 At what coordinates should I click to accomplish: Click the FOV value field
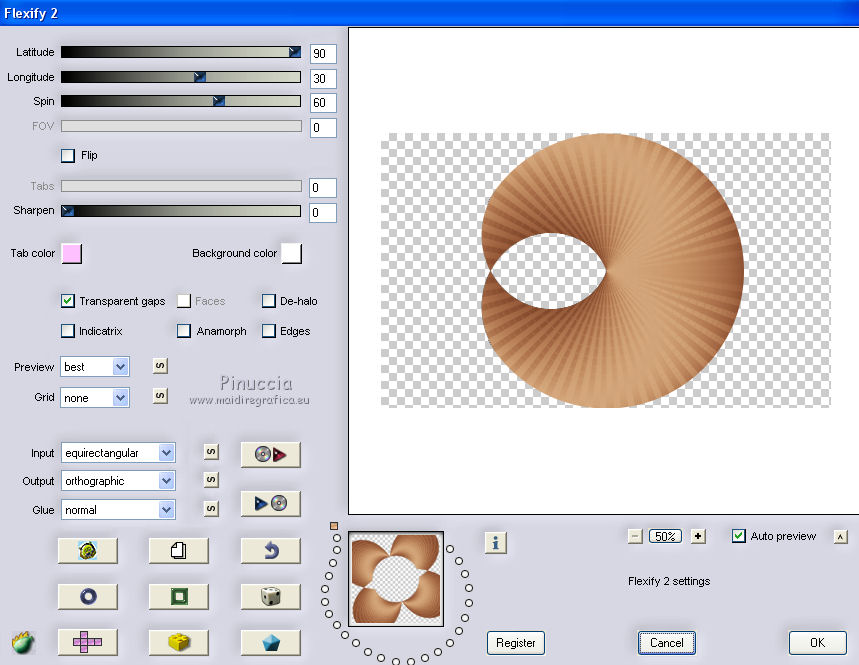323,128
